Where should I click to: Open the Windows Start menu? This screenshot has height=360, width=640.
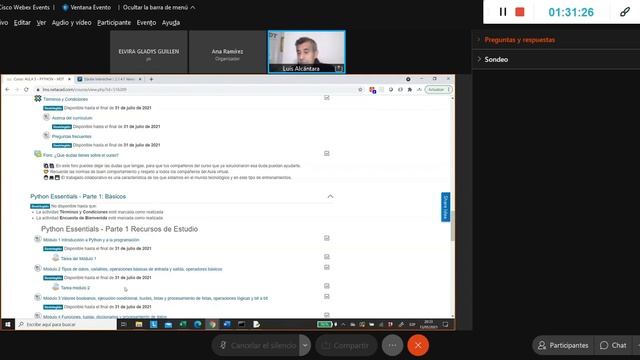(7, 324)
